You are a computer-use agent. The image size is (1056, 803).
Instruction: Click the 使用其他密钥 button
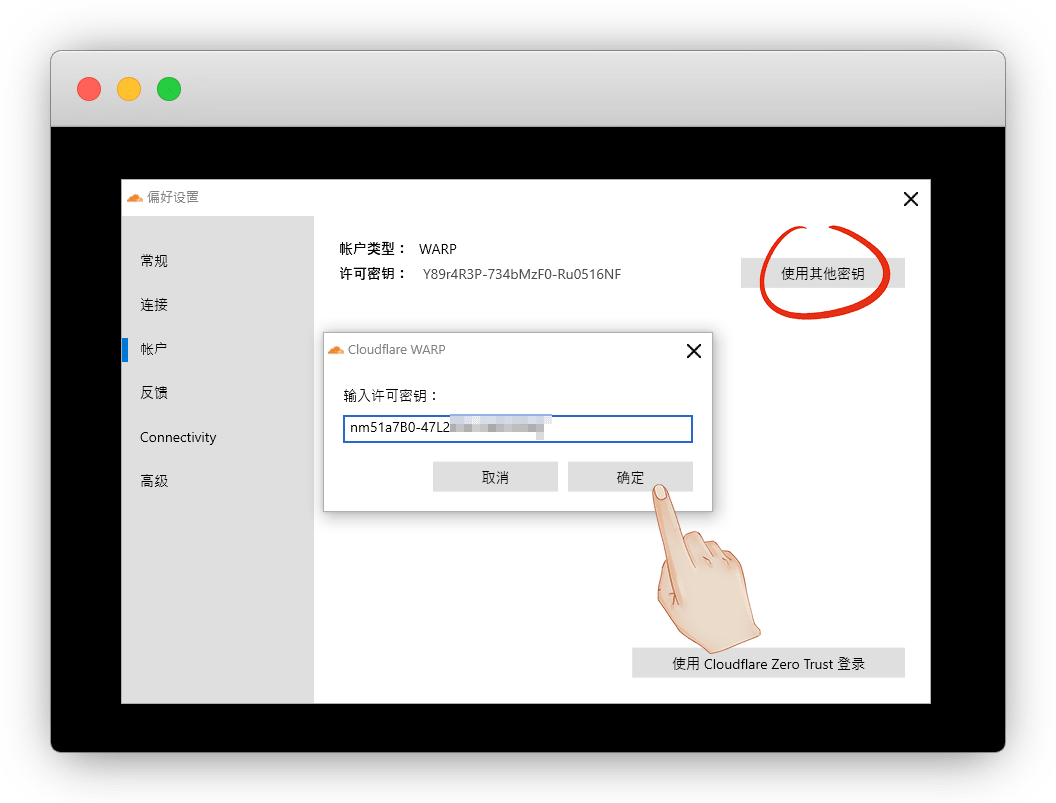[822, 274]
